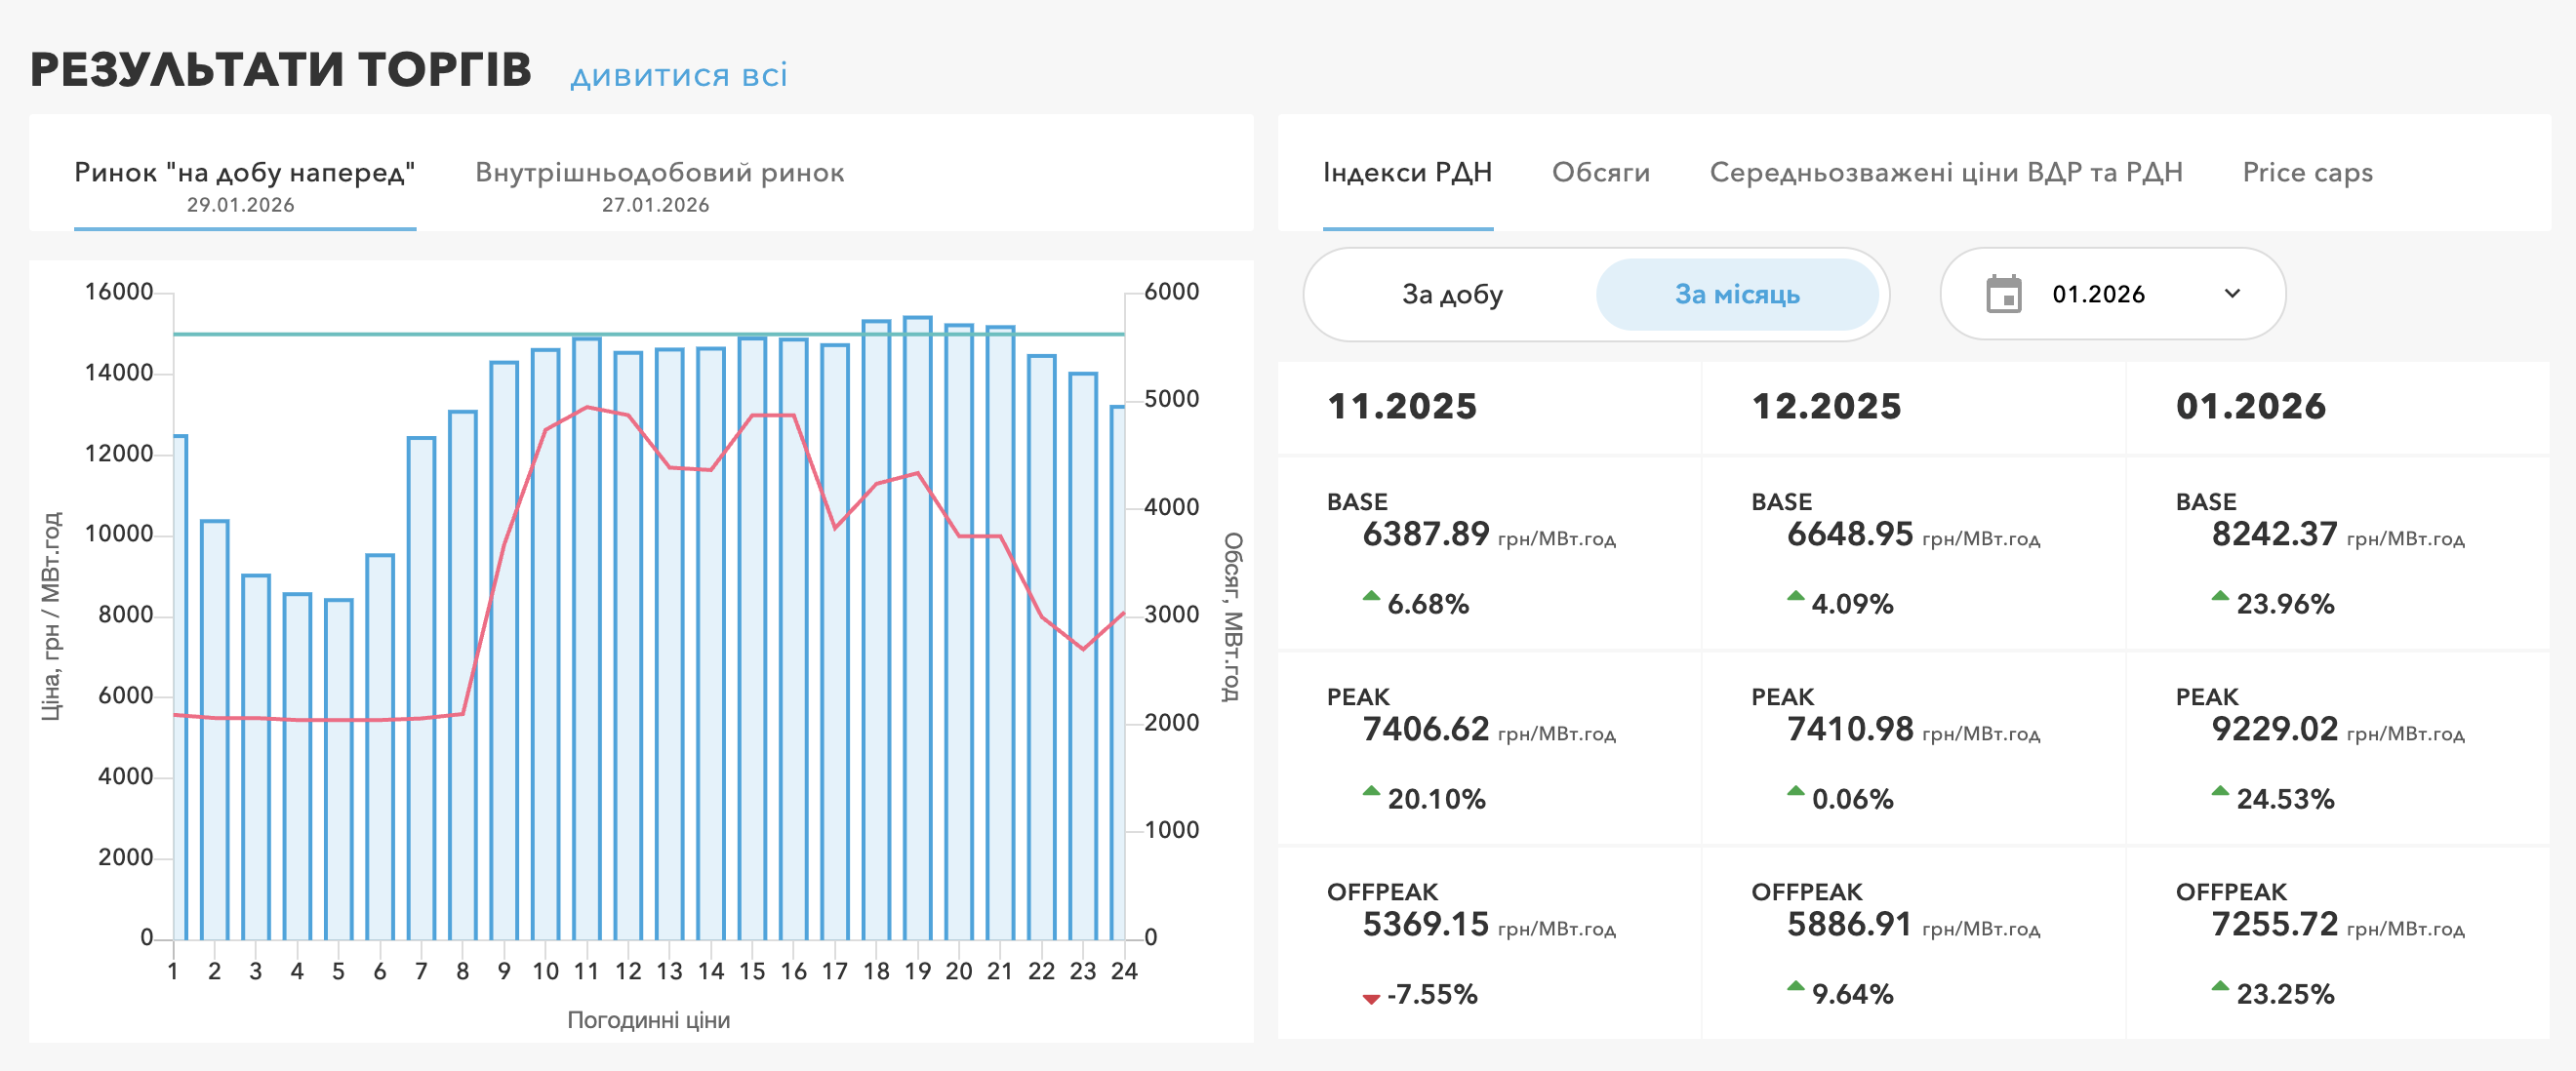2576x1071 pixels.
Task: Click the red price line peak at hour 11
Action: pyautogui.click(x=588, y=407)
